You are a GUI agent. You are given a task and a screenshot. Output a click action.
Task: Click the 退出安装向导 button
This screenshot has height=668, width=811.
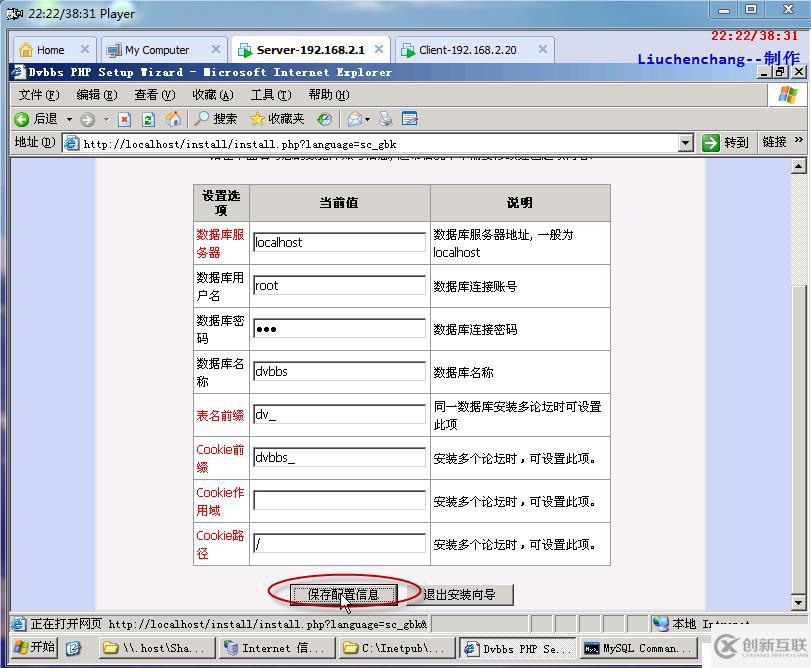pos(459,595)
